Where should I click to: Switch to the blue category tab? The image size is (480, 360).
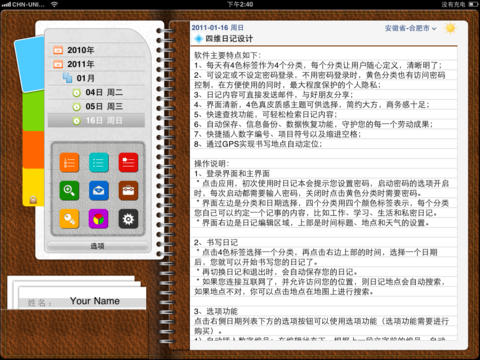(x=30, y=63)
